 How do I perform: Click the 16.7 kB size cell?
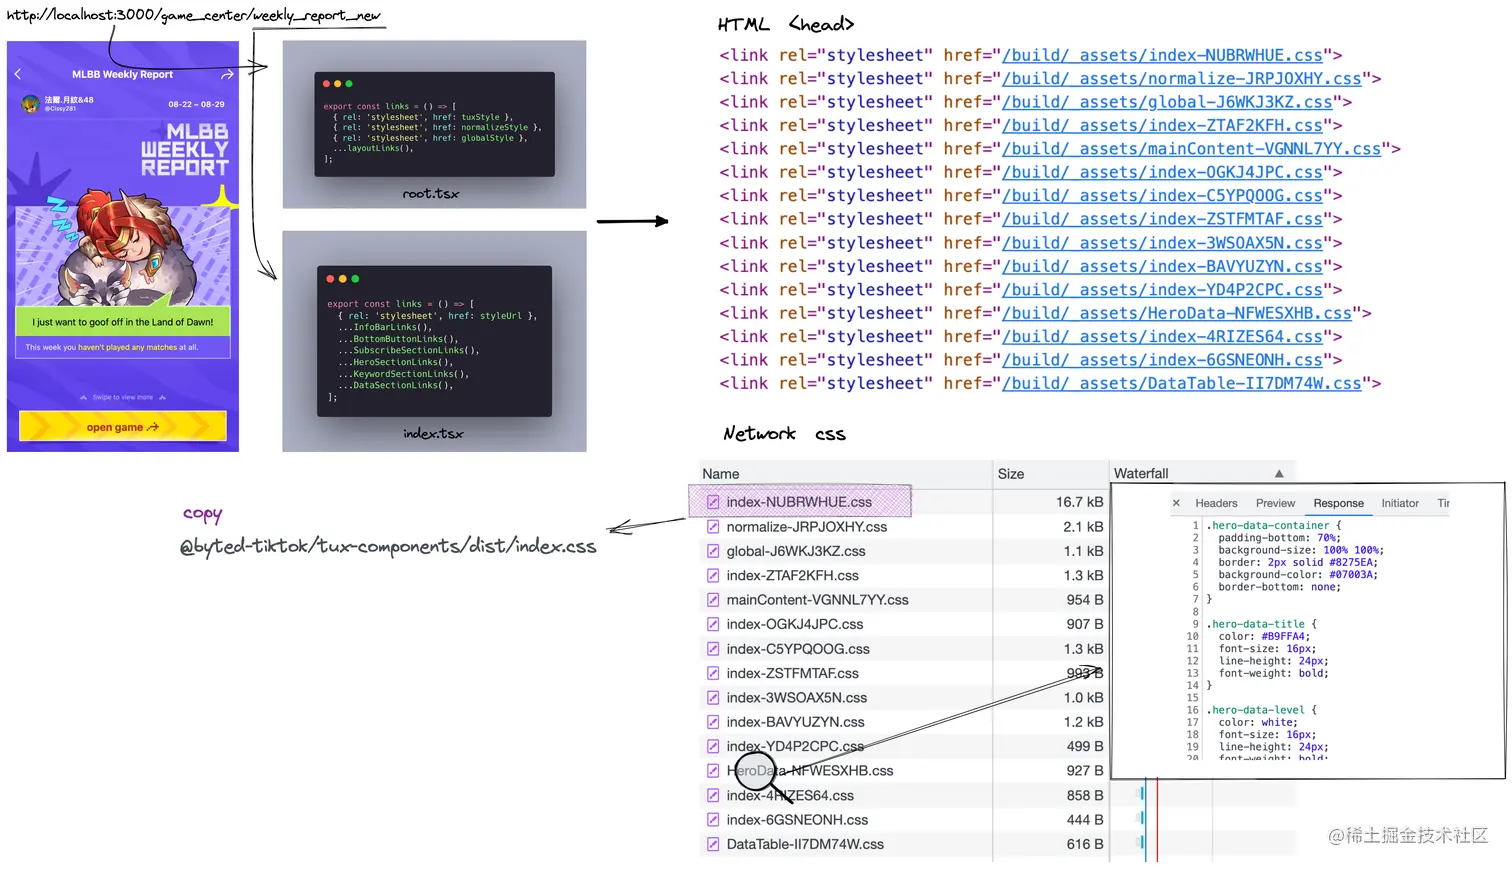point(1079,502)
